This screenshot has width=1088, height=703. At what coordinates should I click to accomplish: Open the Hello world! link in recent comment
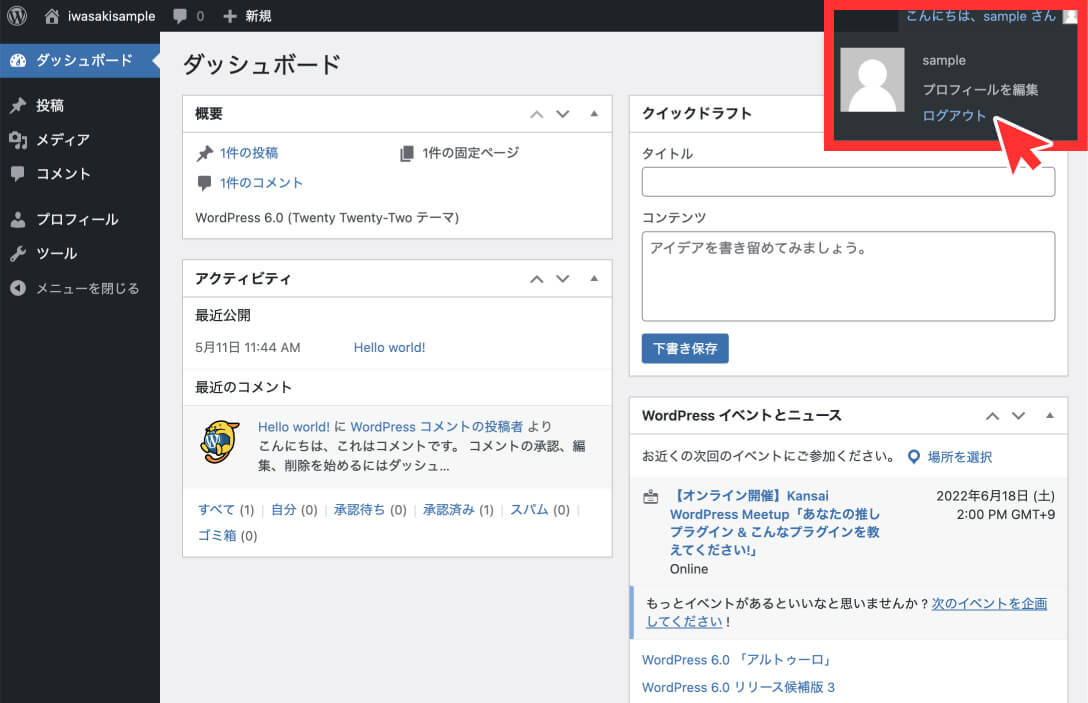[x=294, y=427]
